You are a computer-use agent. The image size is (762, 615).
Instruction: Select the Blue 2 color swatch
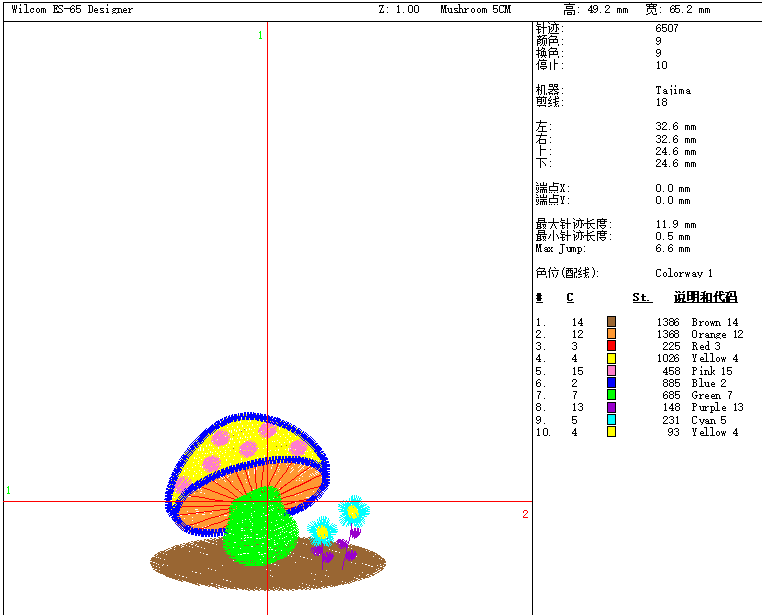click(611, 383)
